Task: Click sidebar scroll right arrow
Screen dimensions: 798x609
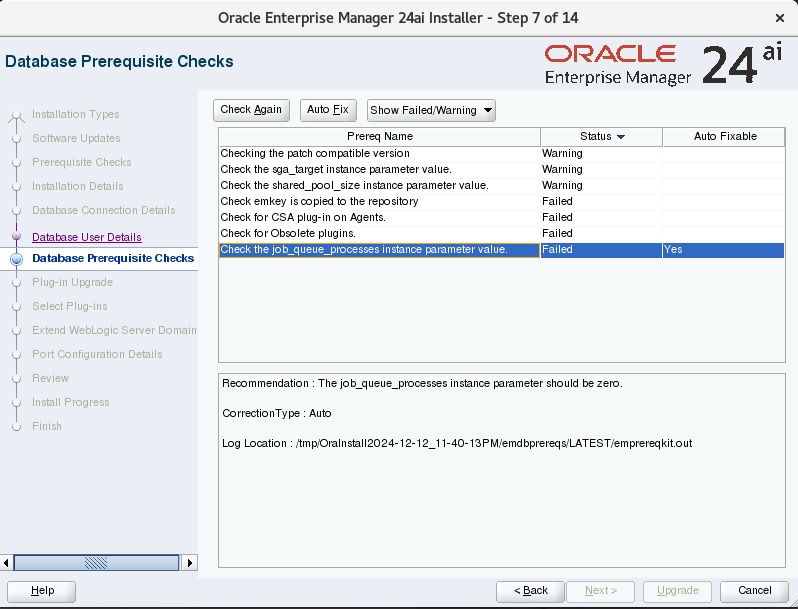Action: (x=190, y=563)
